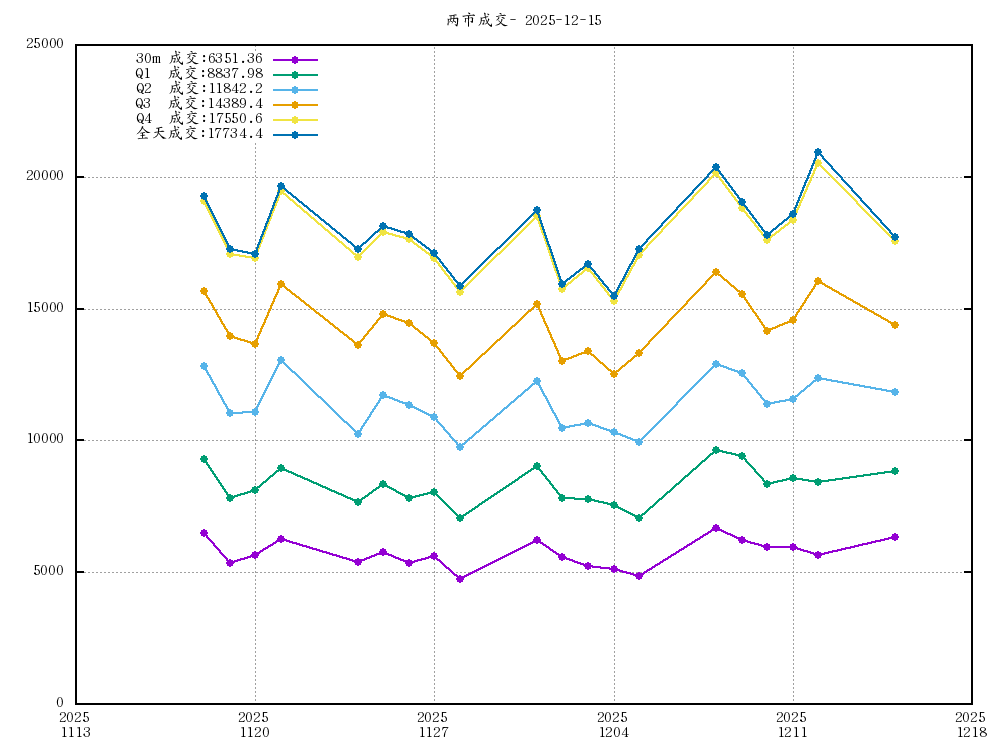Click the 10000 y-axis tick label
Viewport: 1000px width, 750px height.
pos(44,440)
